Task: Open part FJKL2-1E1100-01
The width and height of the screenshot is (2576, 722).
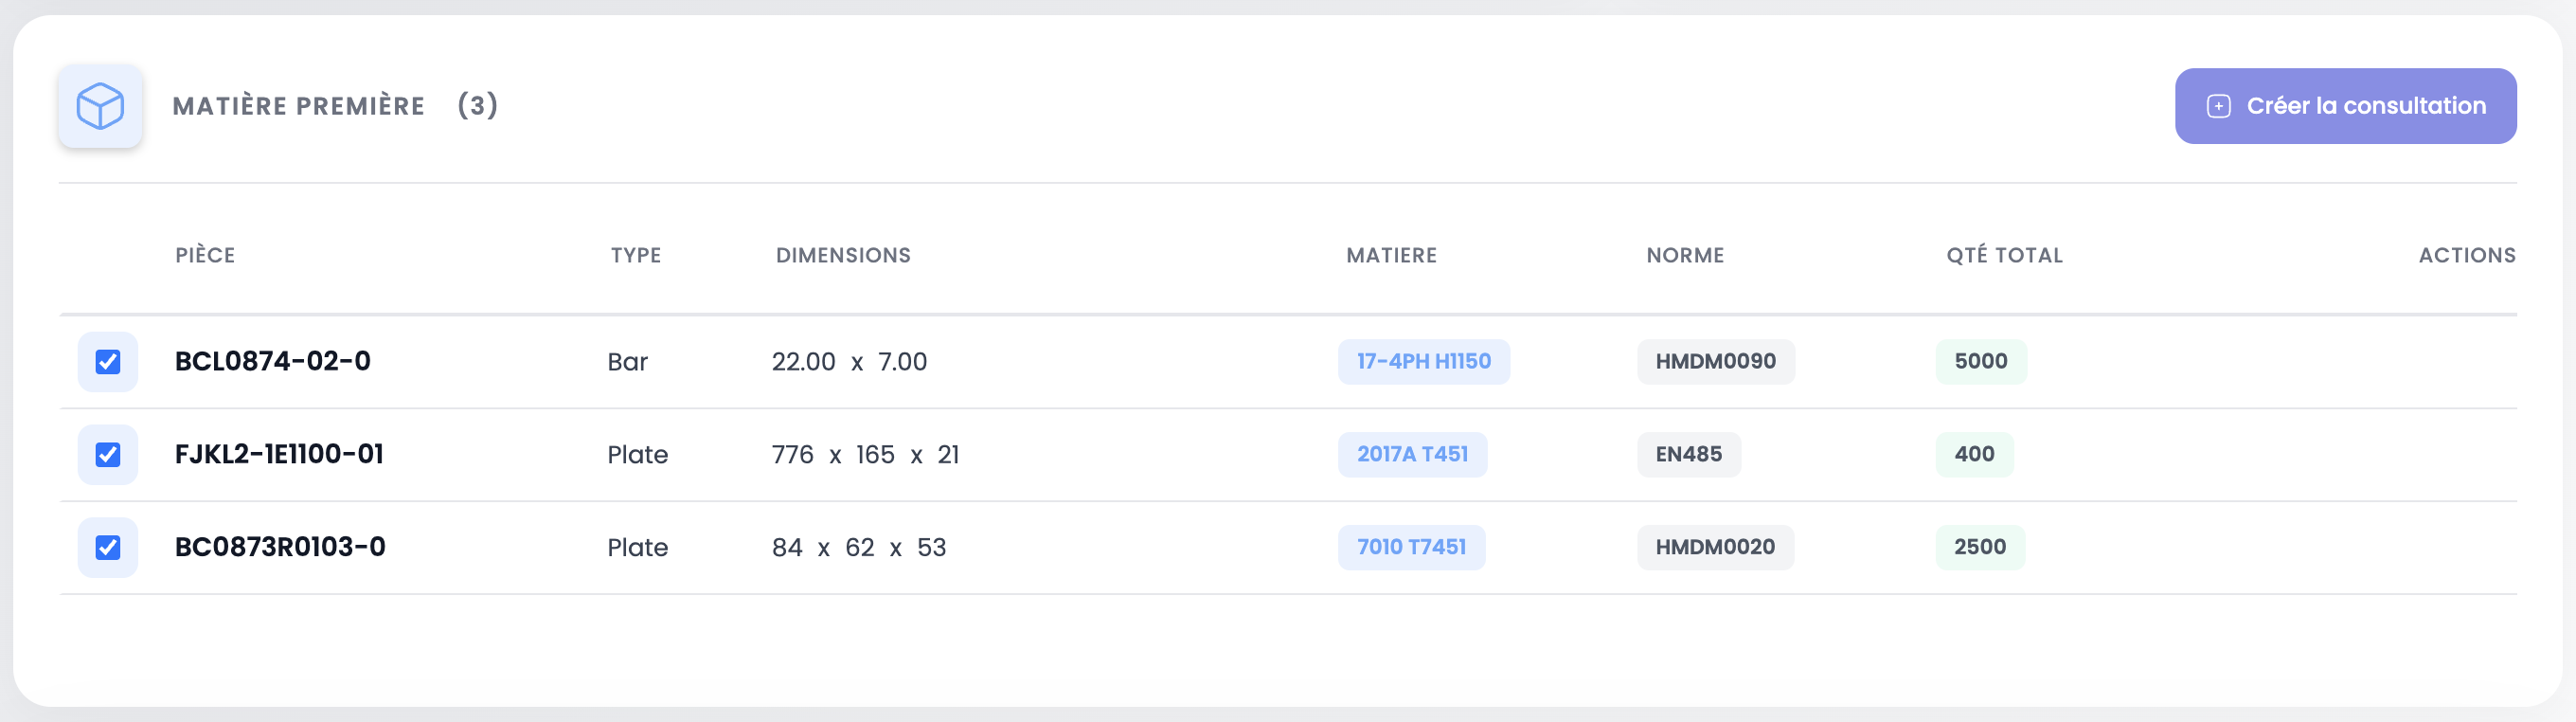Action: [279, 454]
